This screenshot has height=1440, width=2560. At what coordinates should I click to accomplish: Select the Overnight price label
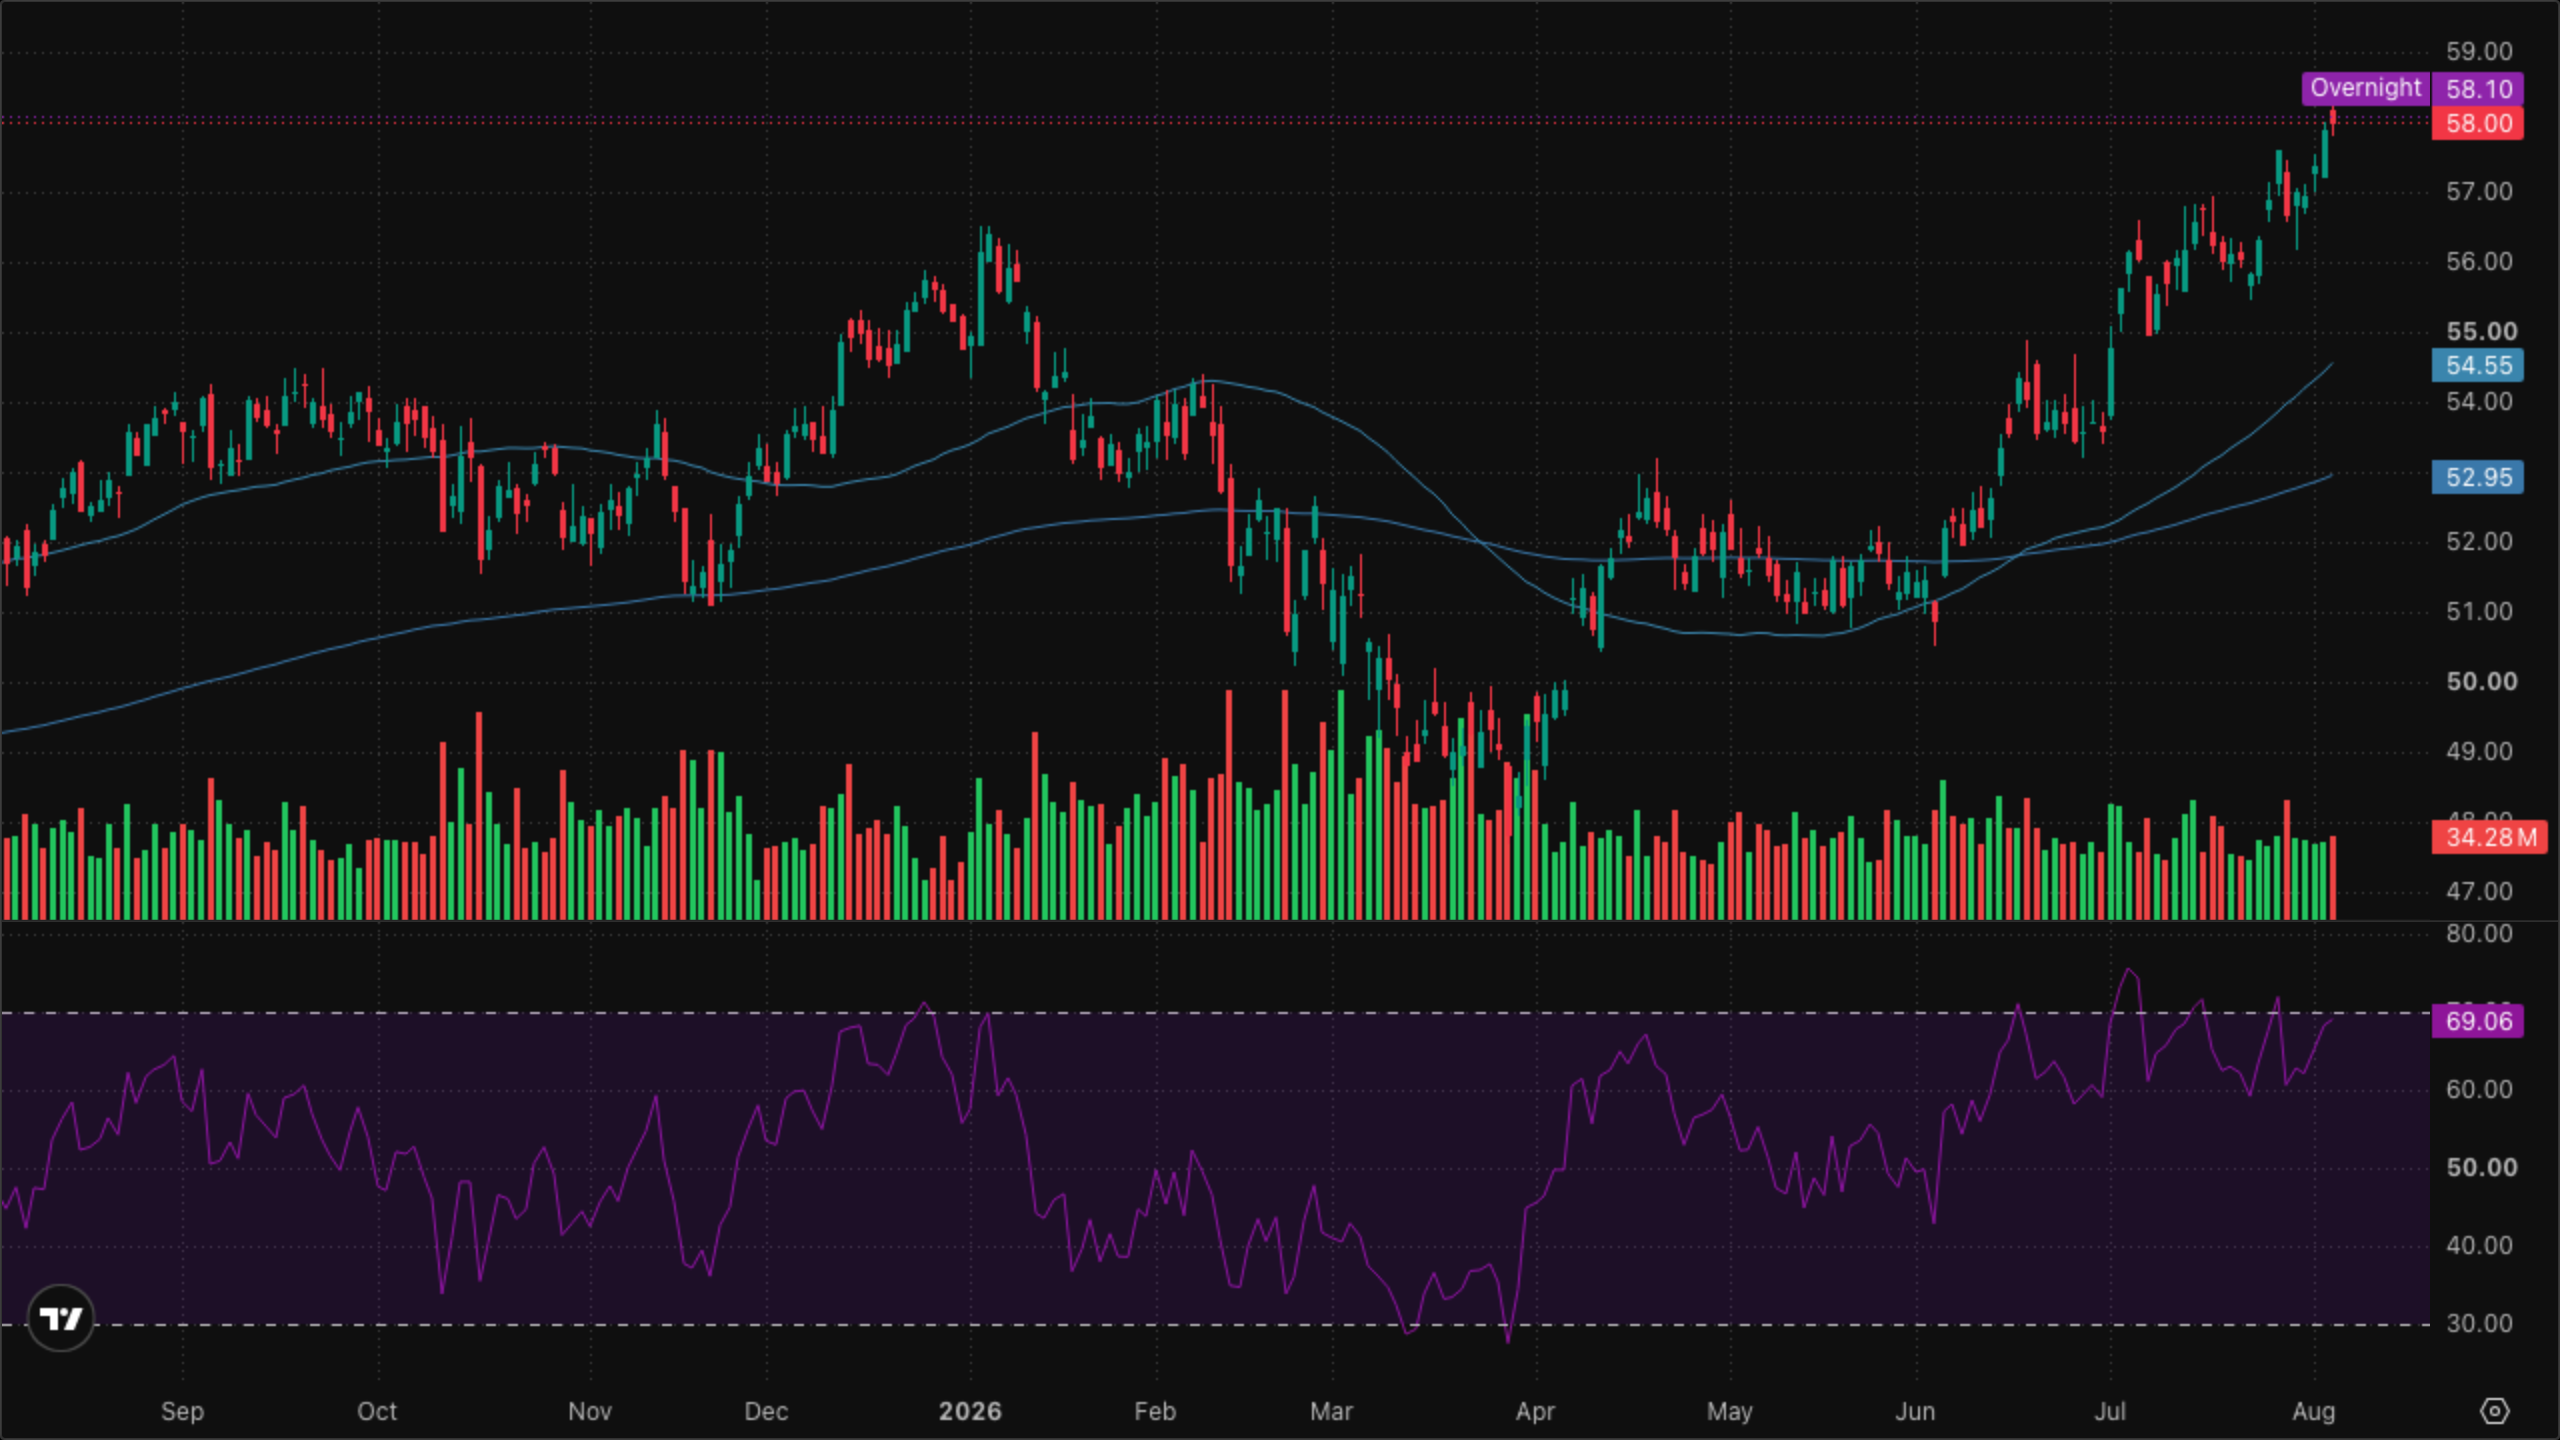click(x=2366, y=88)
